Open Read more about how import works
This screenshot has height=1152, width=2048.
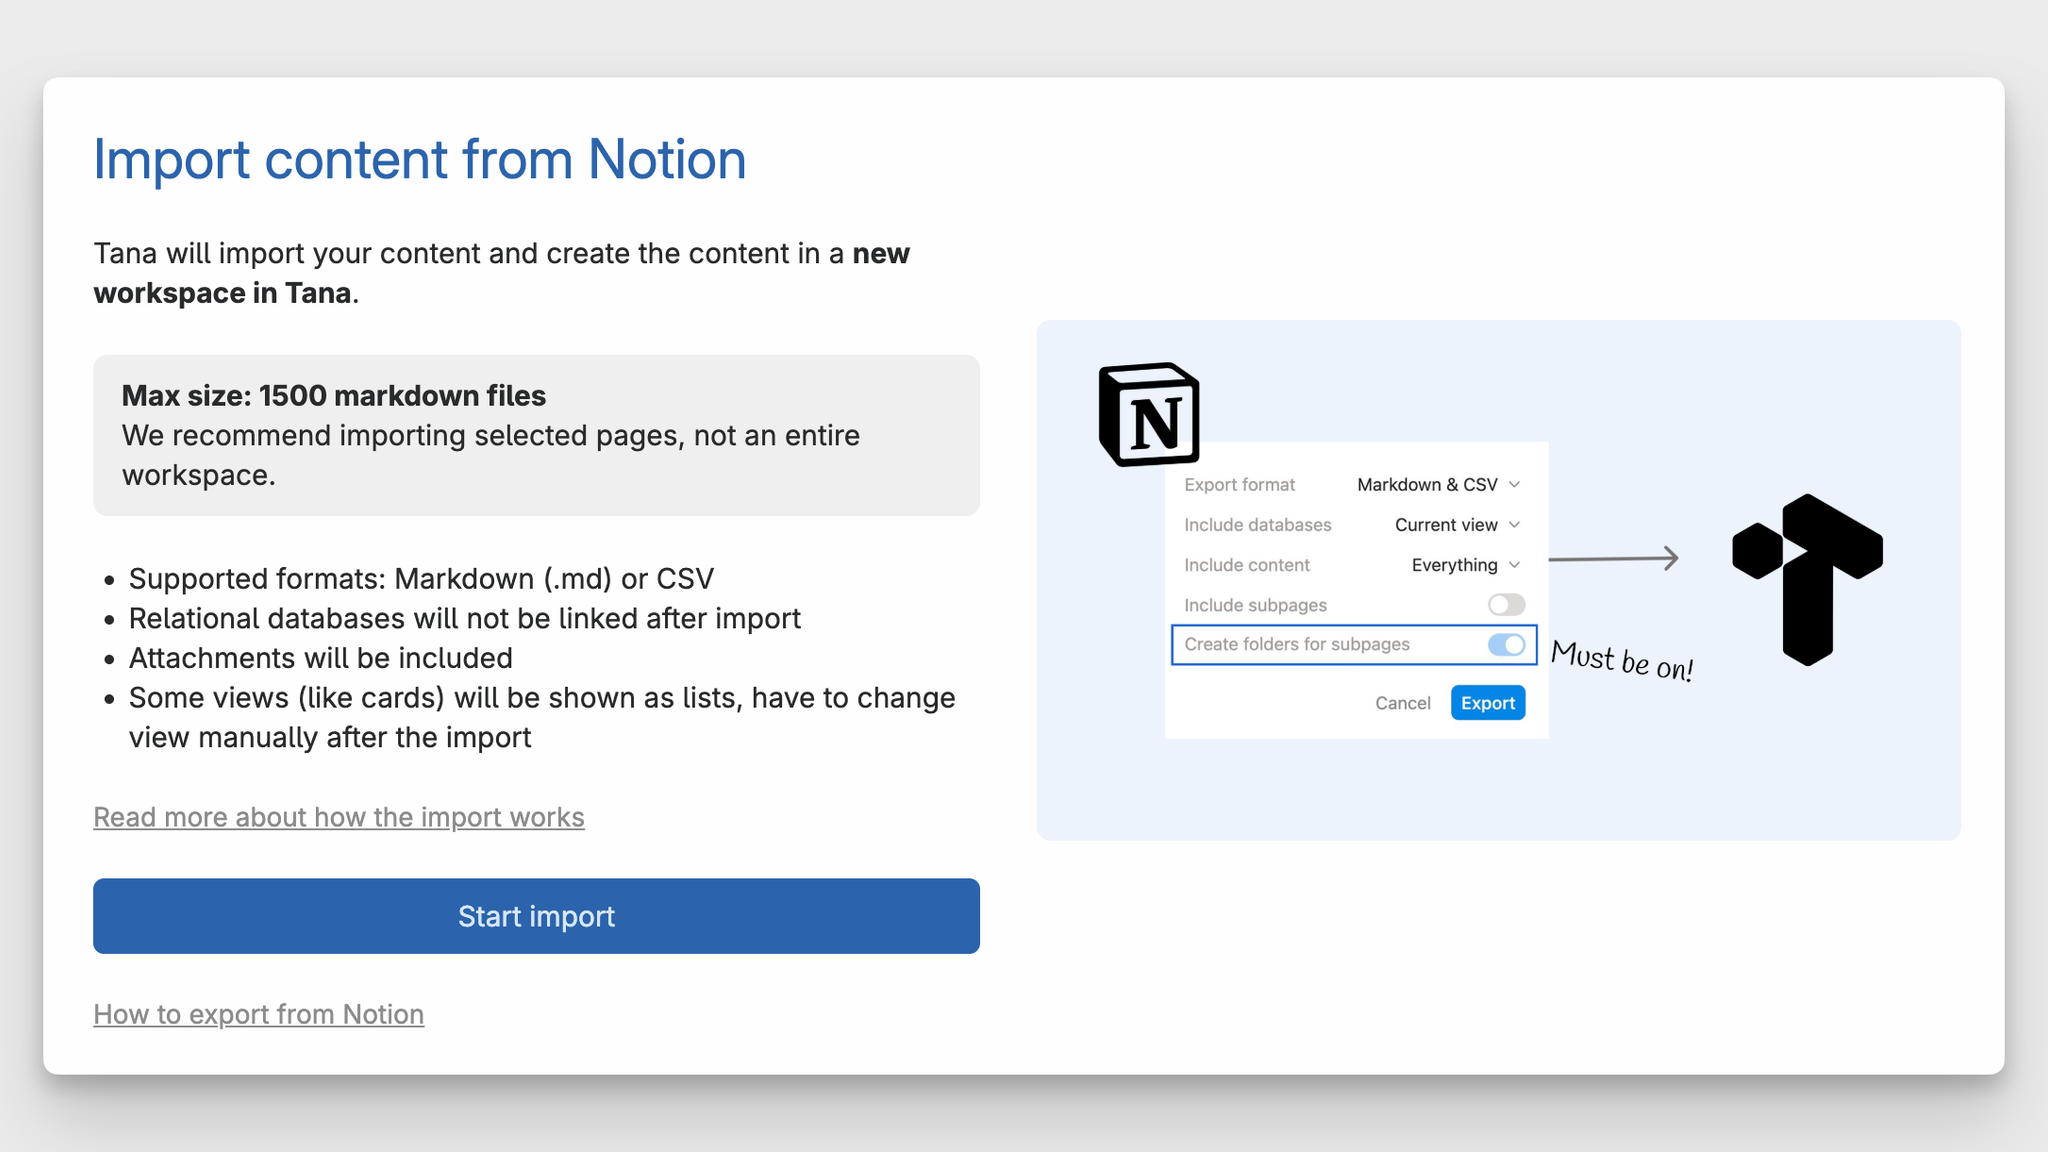[x=339, y=817]
